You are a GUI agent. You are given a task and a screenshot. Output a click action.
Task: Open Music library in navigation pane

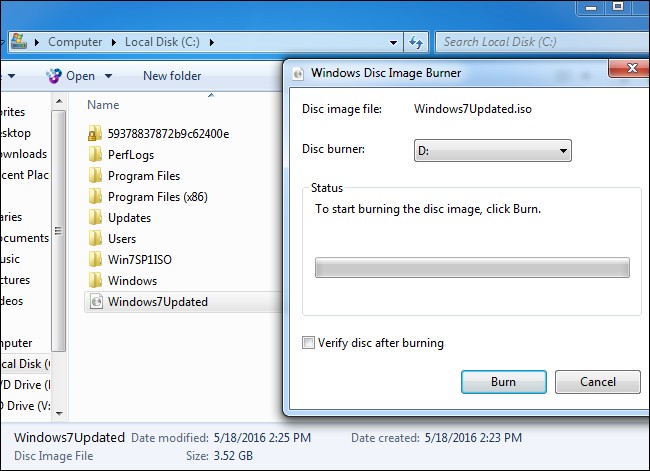coord(10,259)
